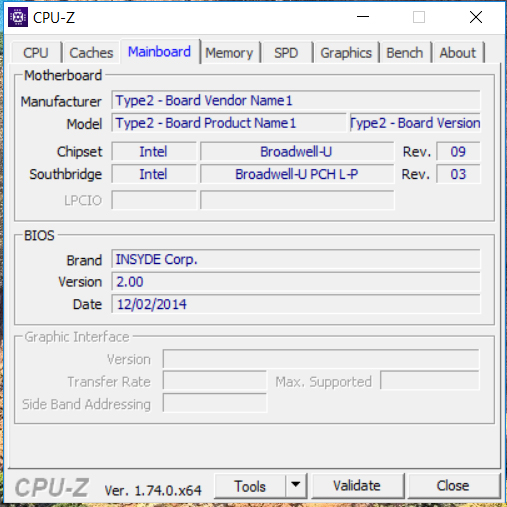Image resolution: width=507 pixels, height=507 pixels.
Task: Click the Southbridge Broadwell-U PCH L-P field
Action: 297,174
